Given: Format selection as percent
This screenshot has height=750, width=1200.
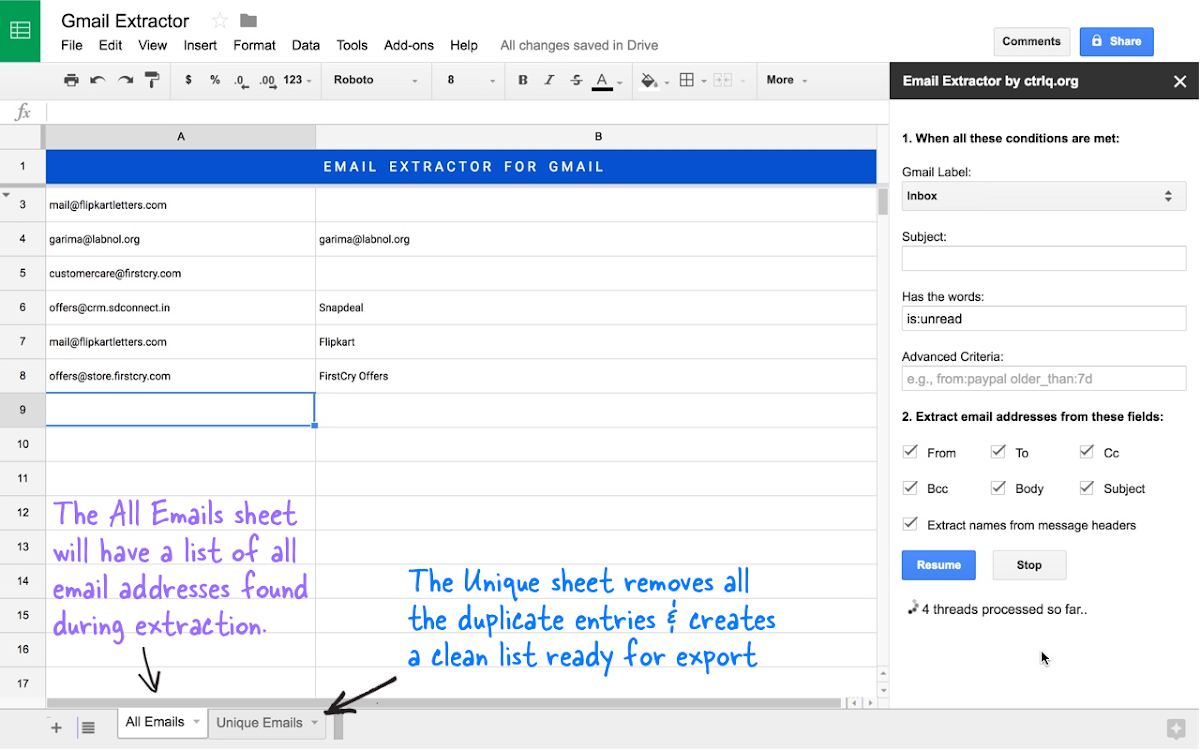Looking at the screenshot, I should point(213,80).
